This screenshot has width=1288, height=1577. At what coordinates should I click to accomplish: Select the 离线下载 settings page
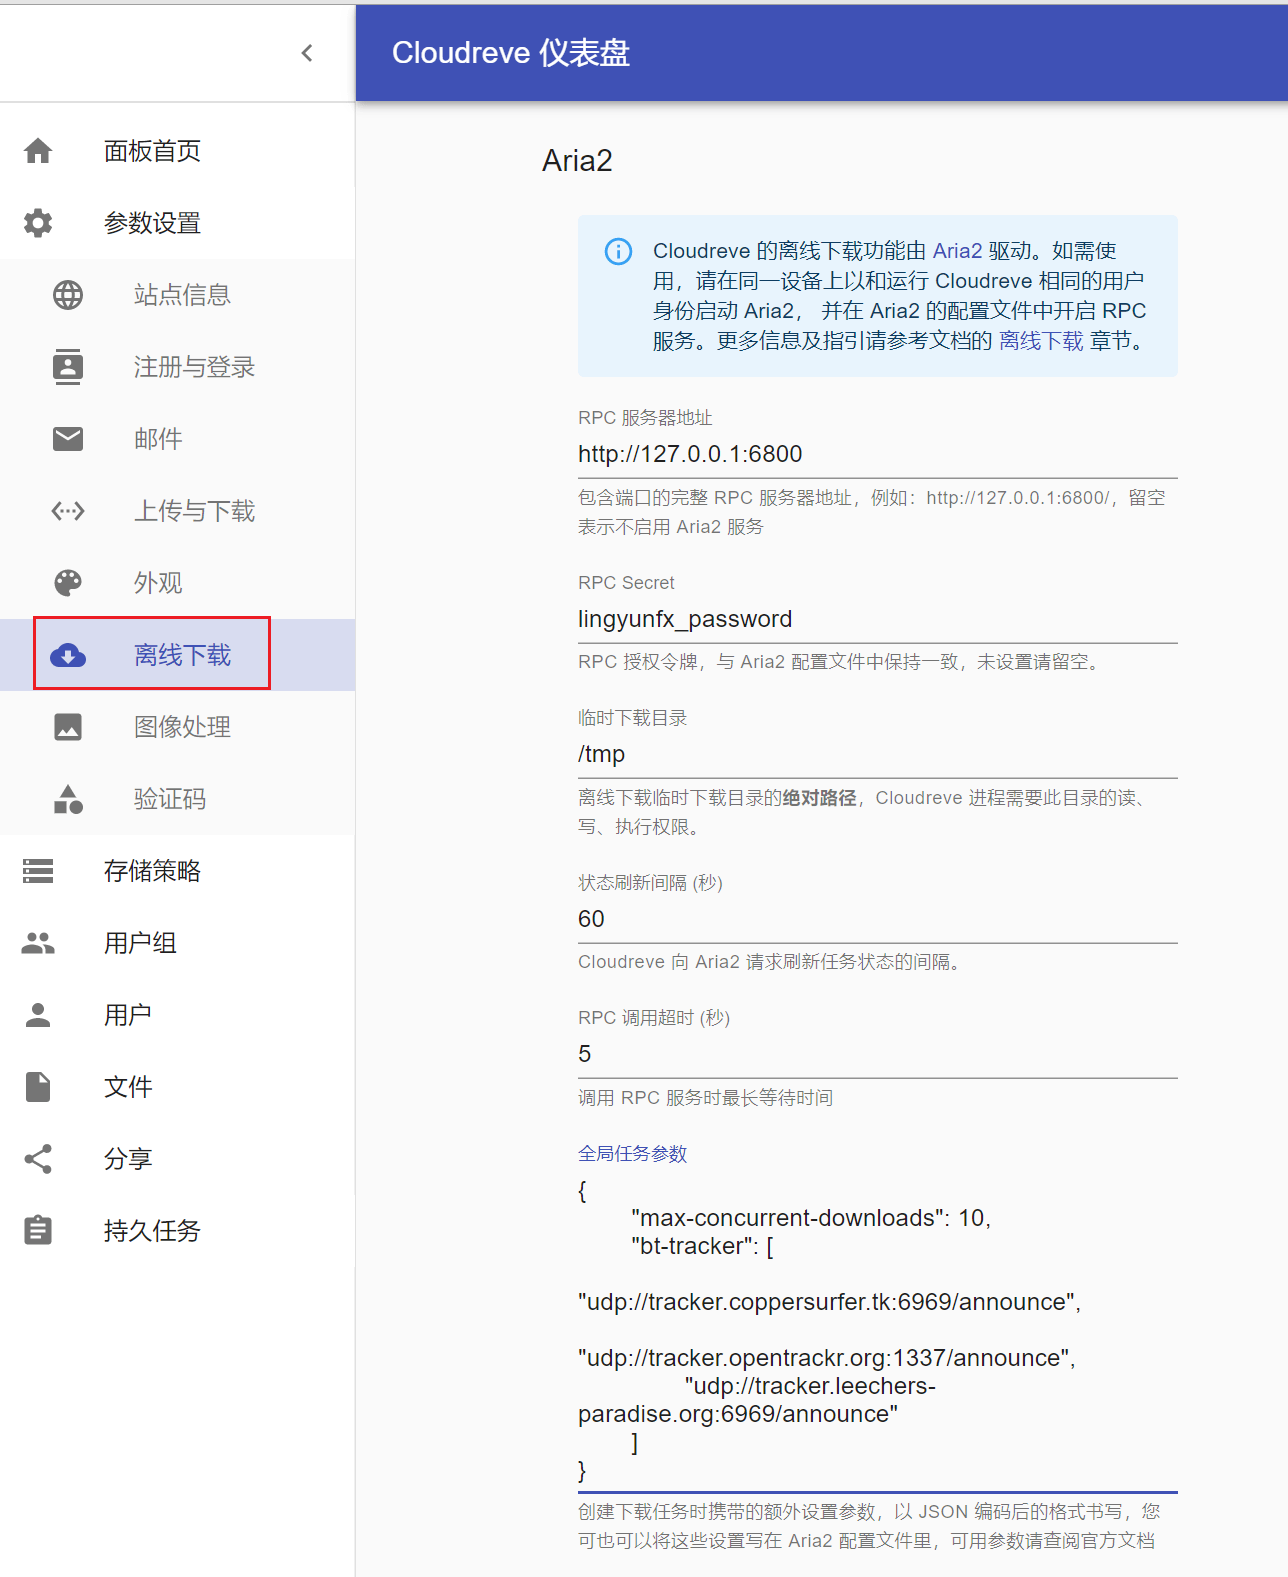(177, 655)
